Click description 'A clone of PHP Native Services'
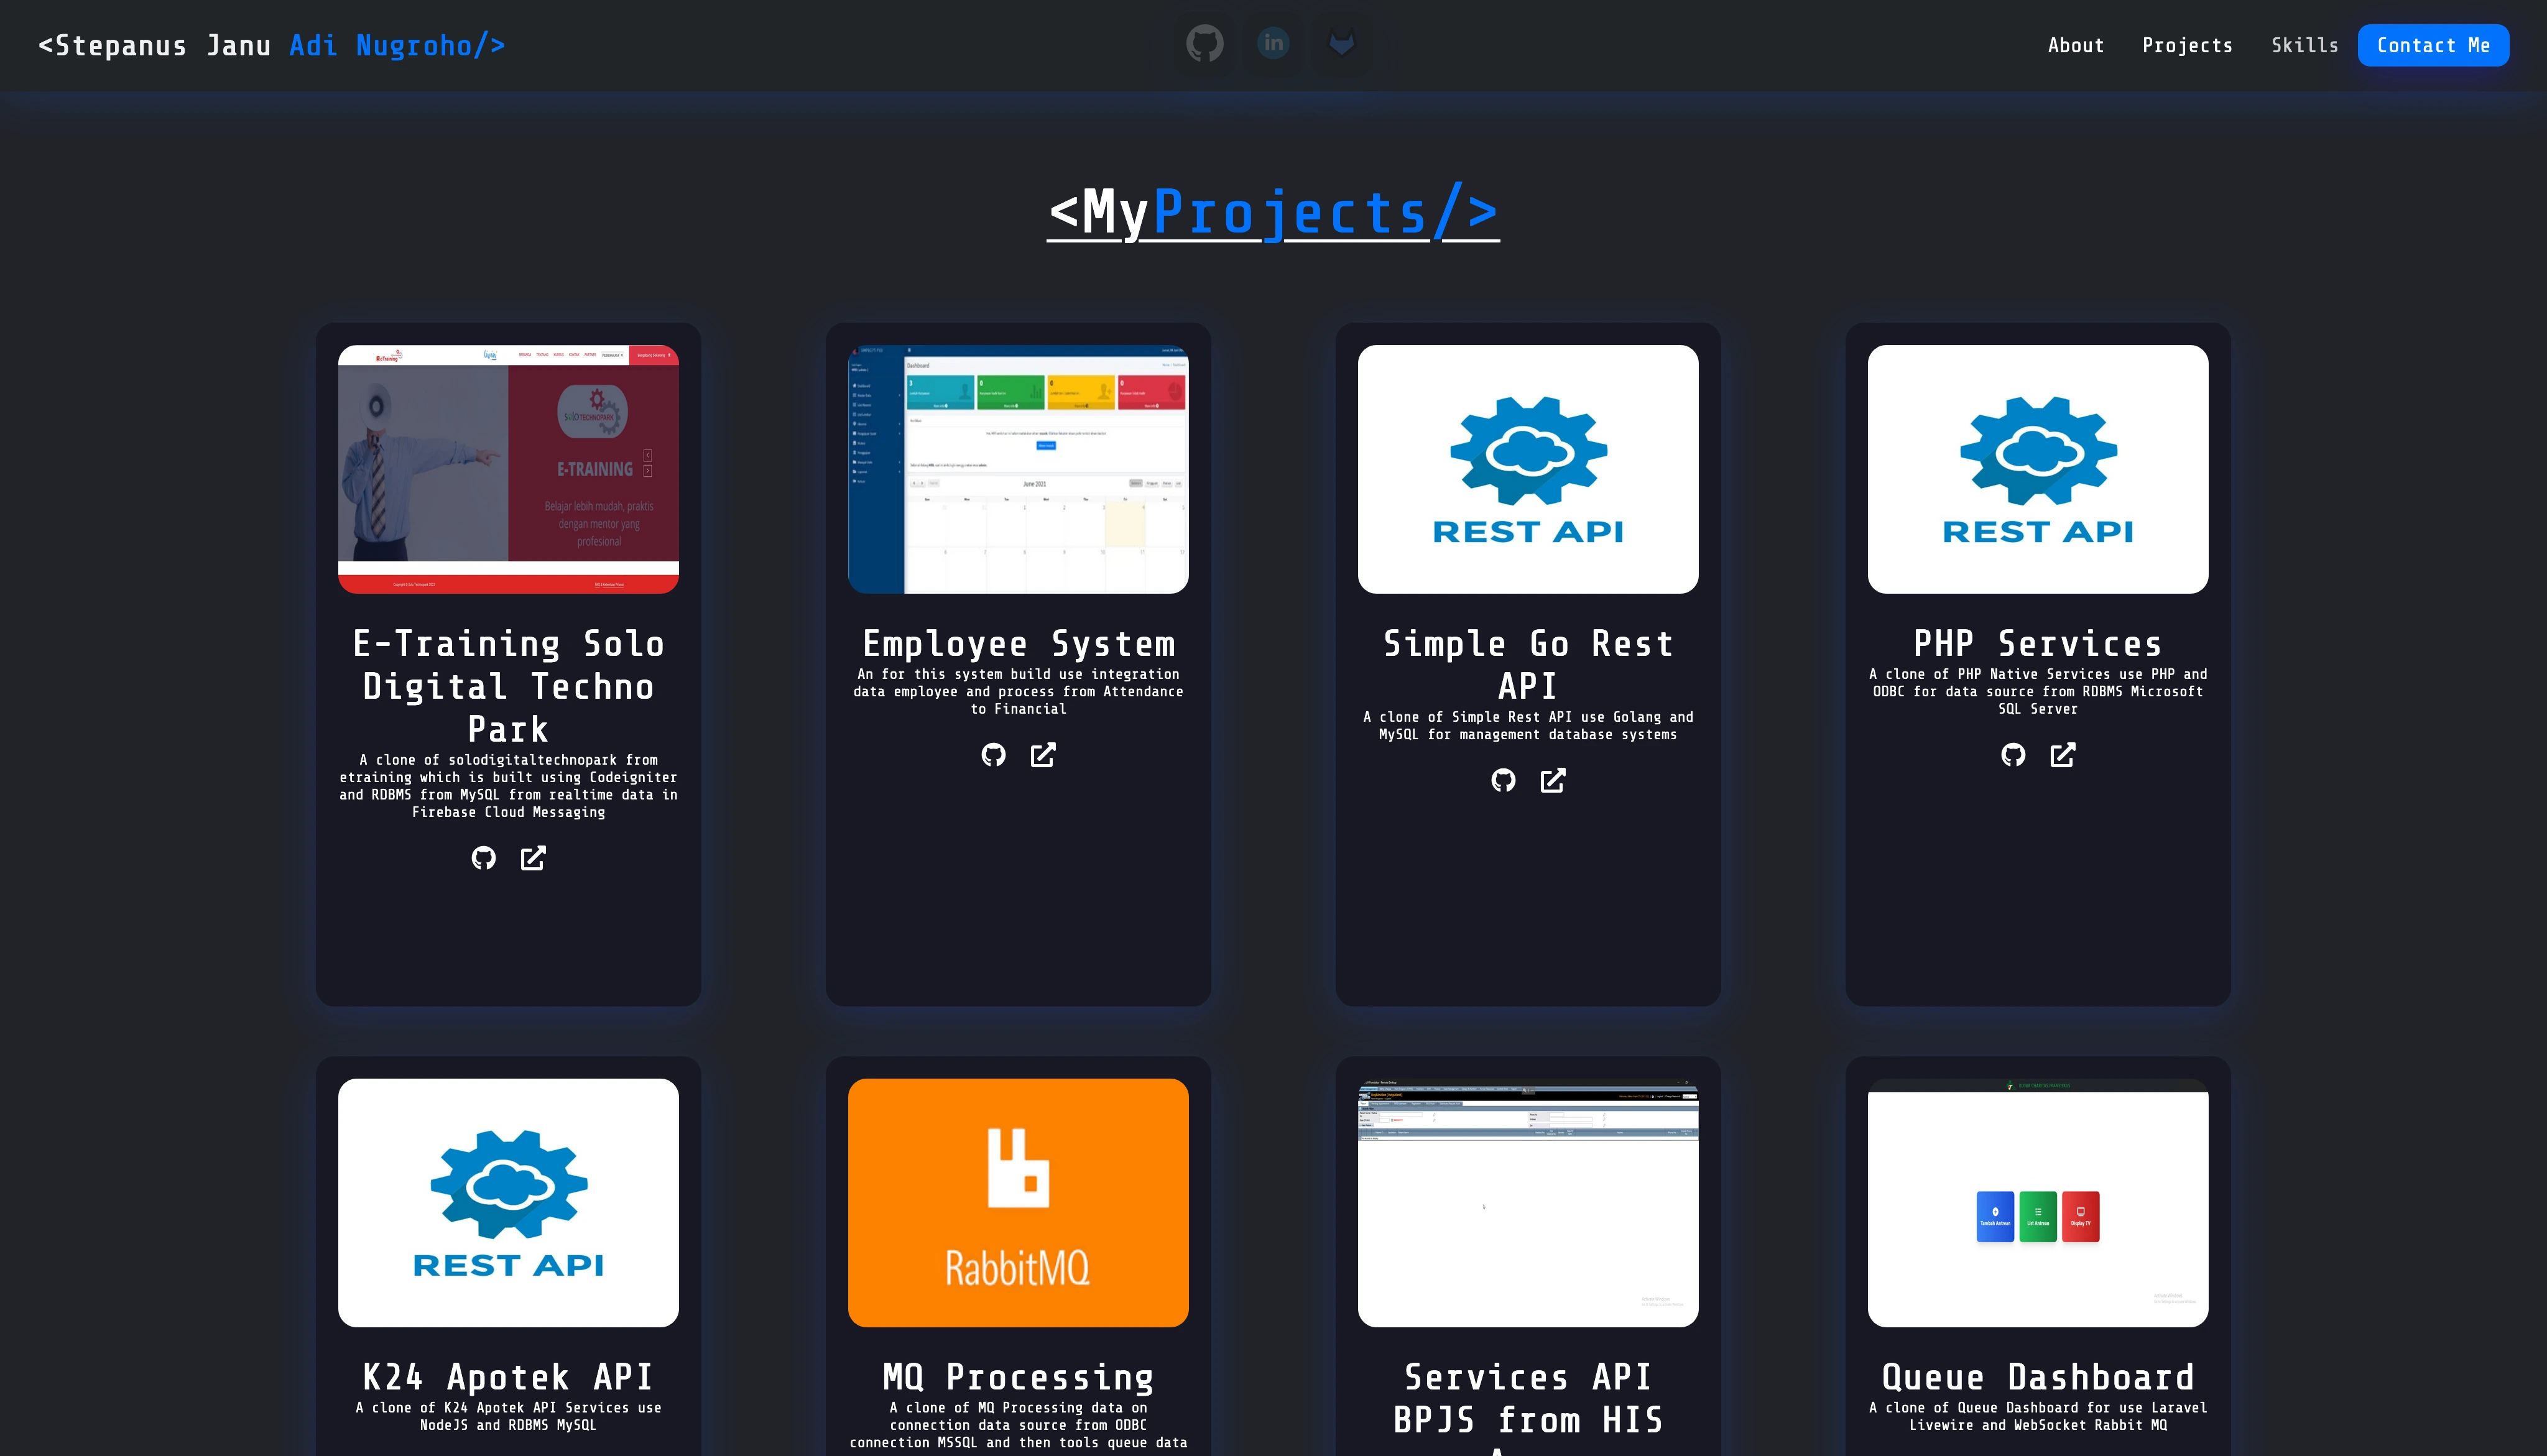The height and width of the screenshot is (1456, 2547). click(2038, 691)
